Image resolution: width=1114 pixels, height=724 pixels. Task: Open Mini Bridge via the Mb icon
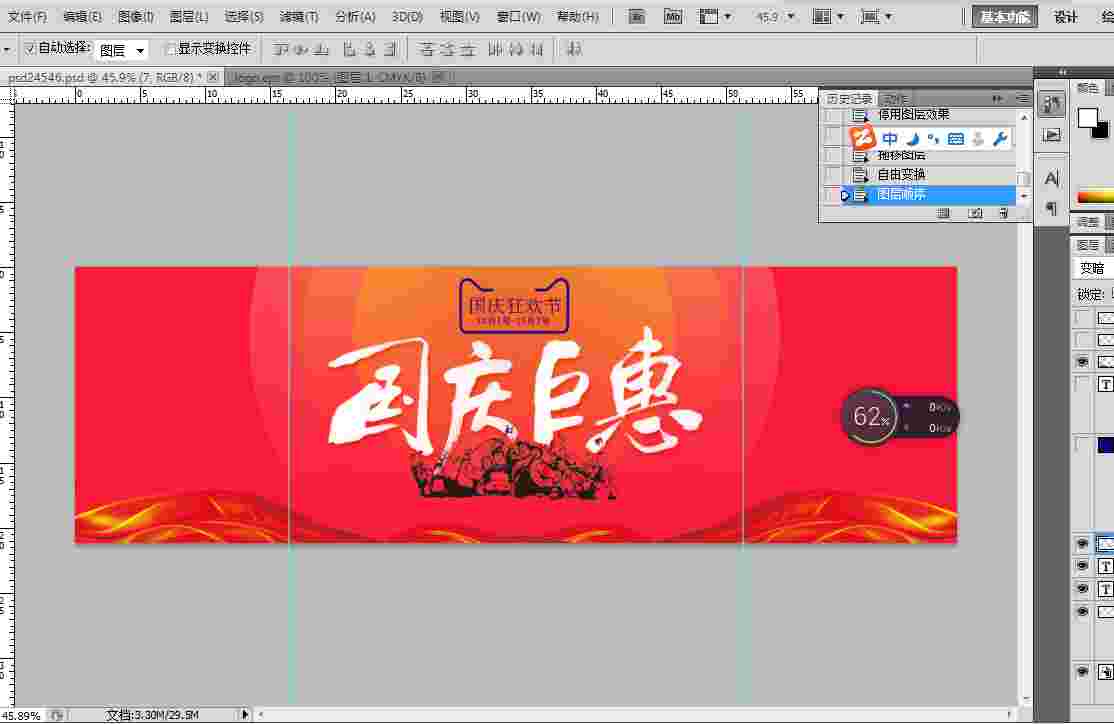672,16
